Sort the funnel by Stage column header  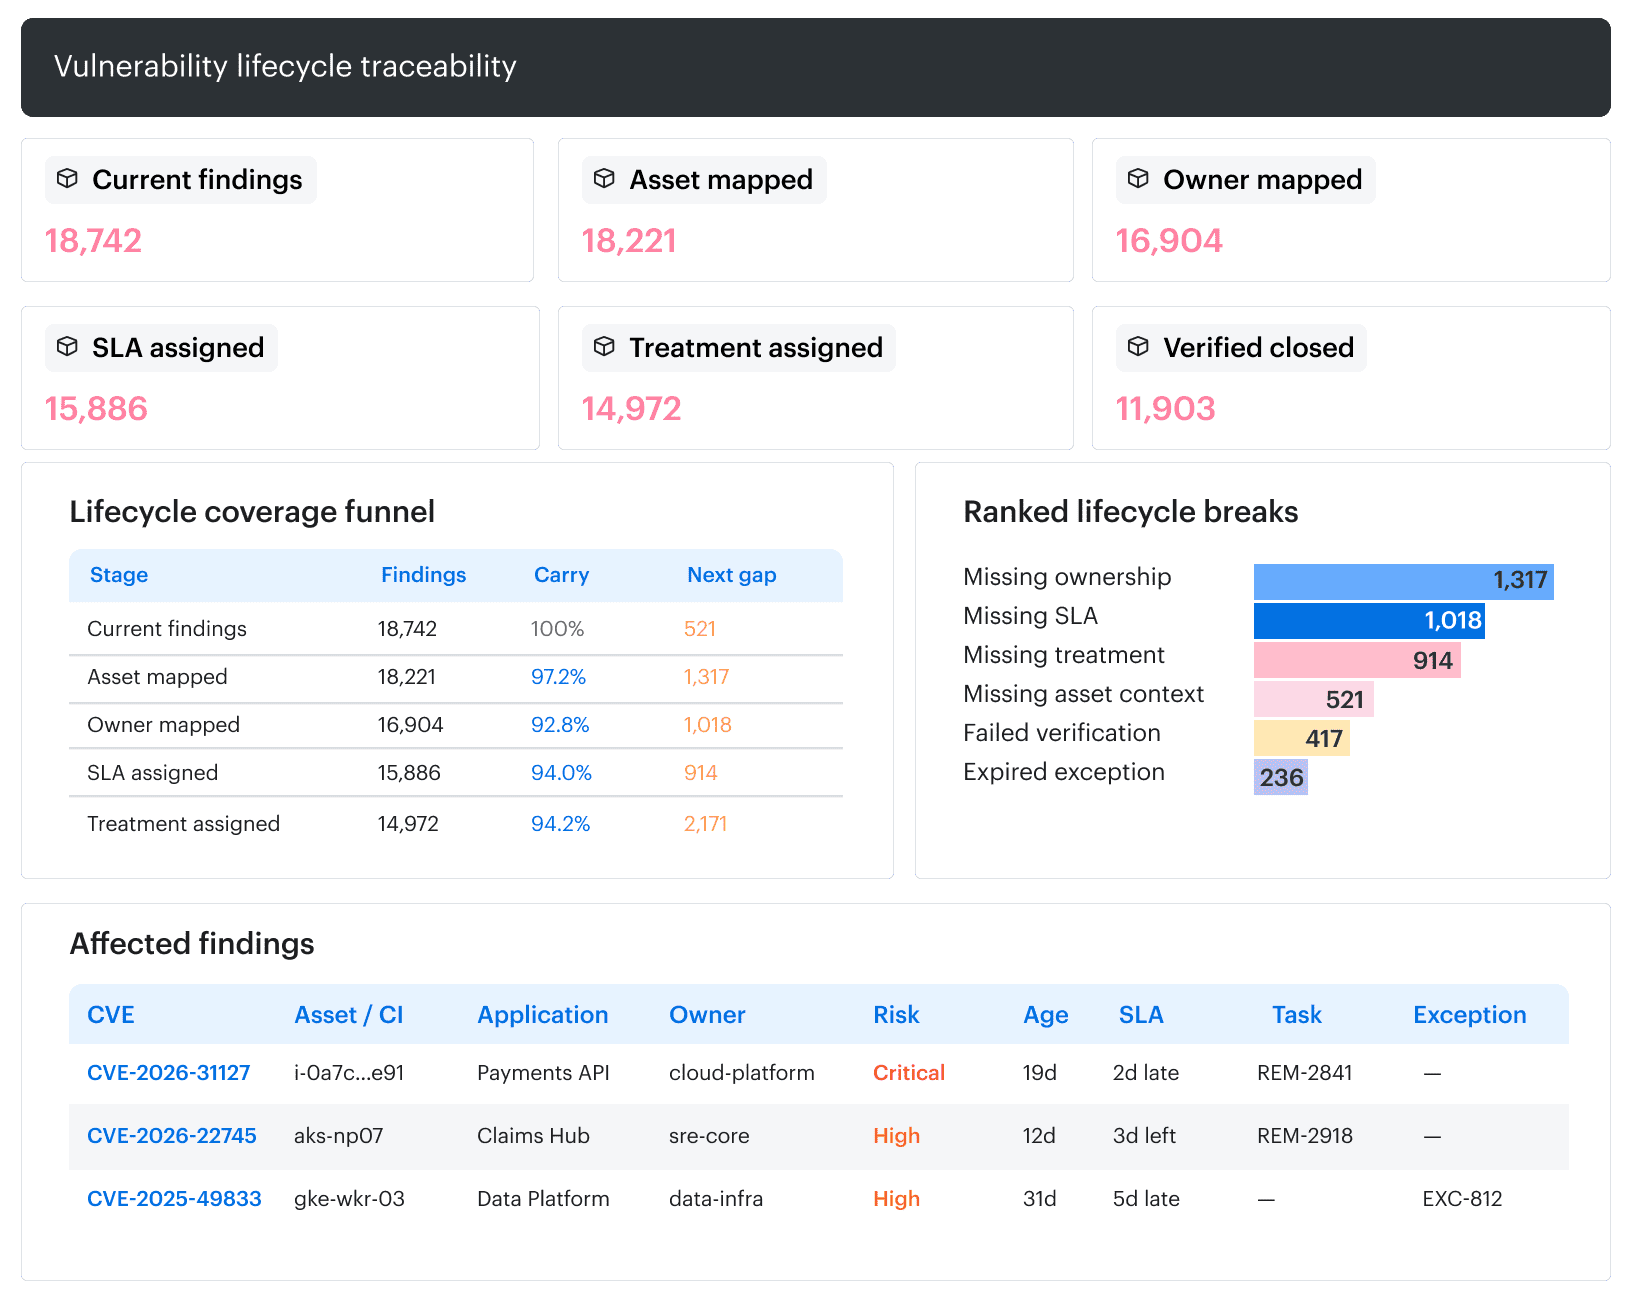click(119, 575)
